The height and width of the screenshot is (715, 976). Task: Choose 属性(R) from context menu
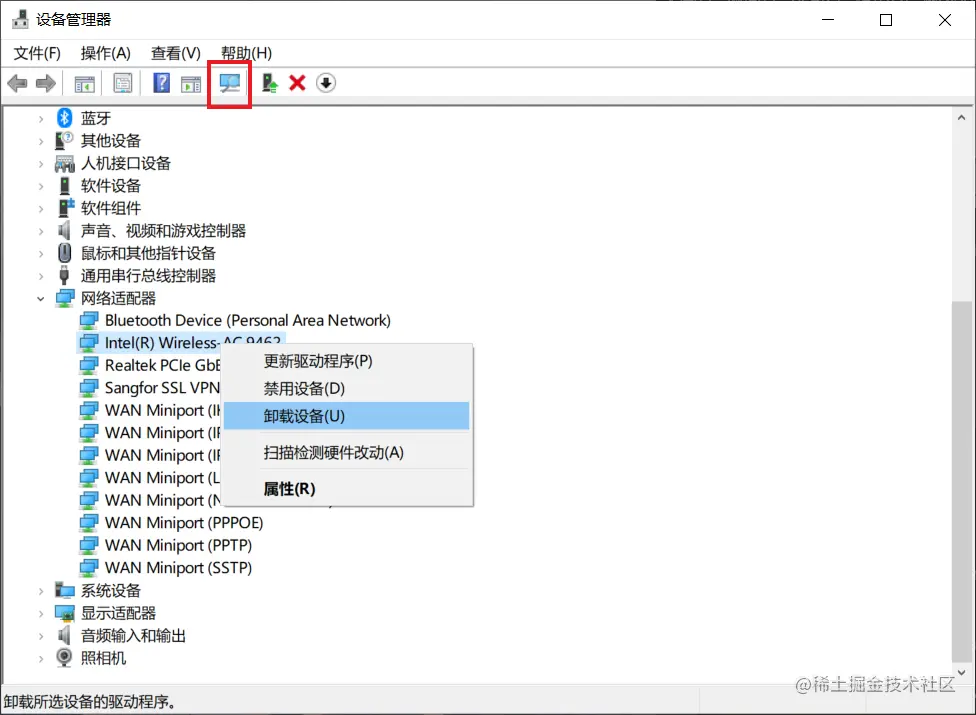346,488
